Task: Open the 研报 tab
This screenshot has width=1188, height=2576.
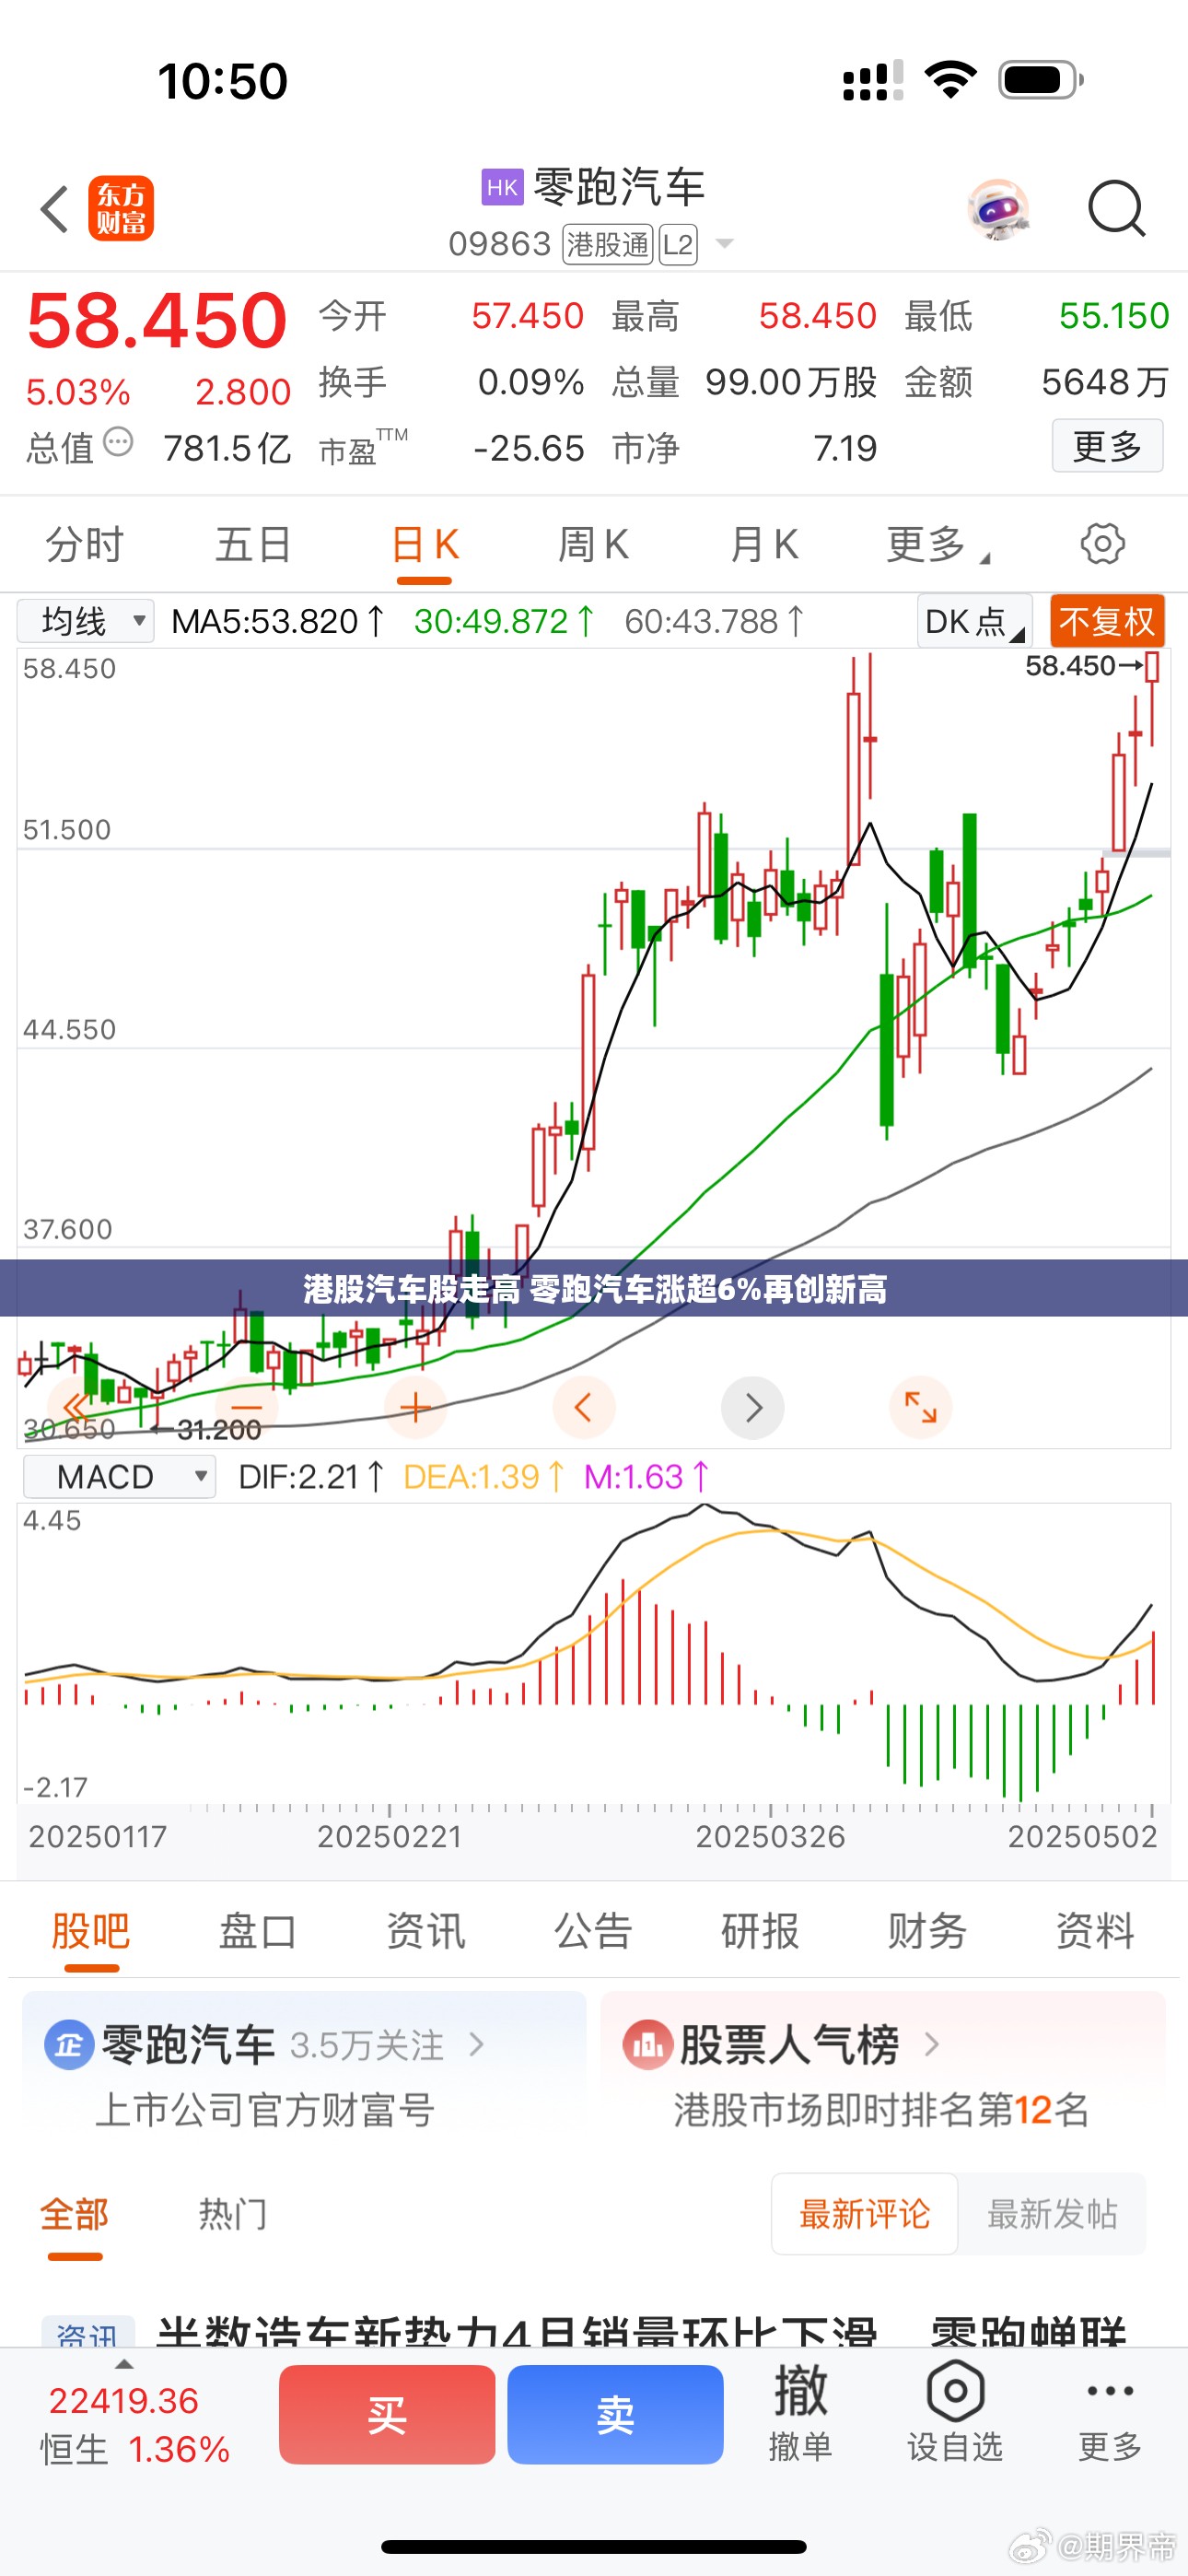Action: coord(760,1931)
